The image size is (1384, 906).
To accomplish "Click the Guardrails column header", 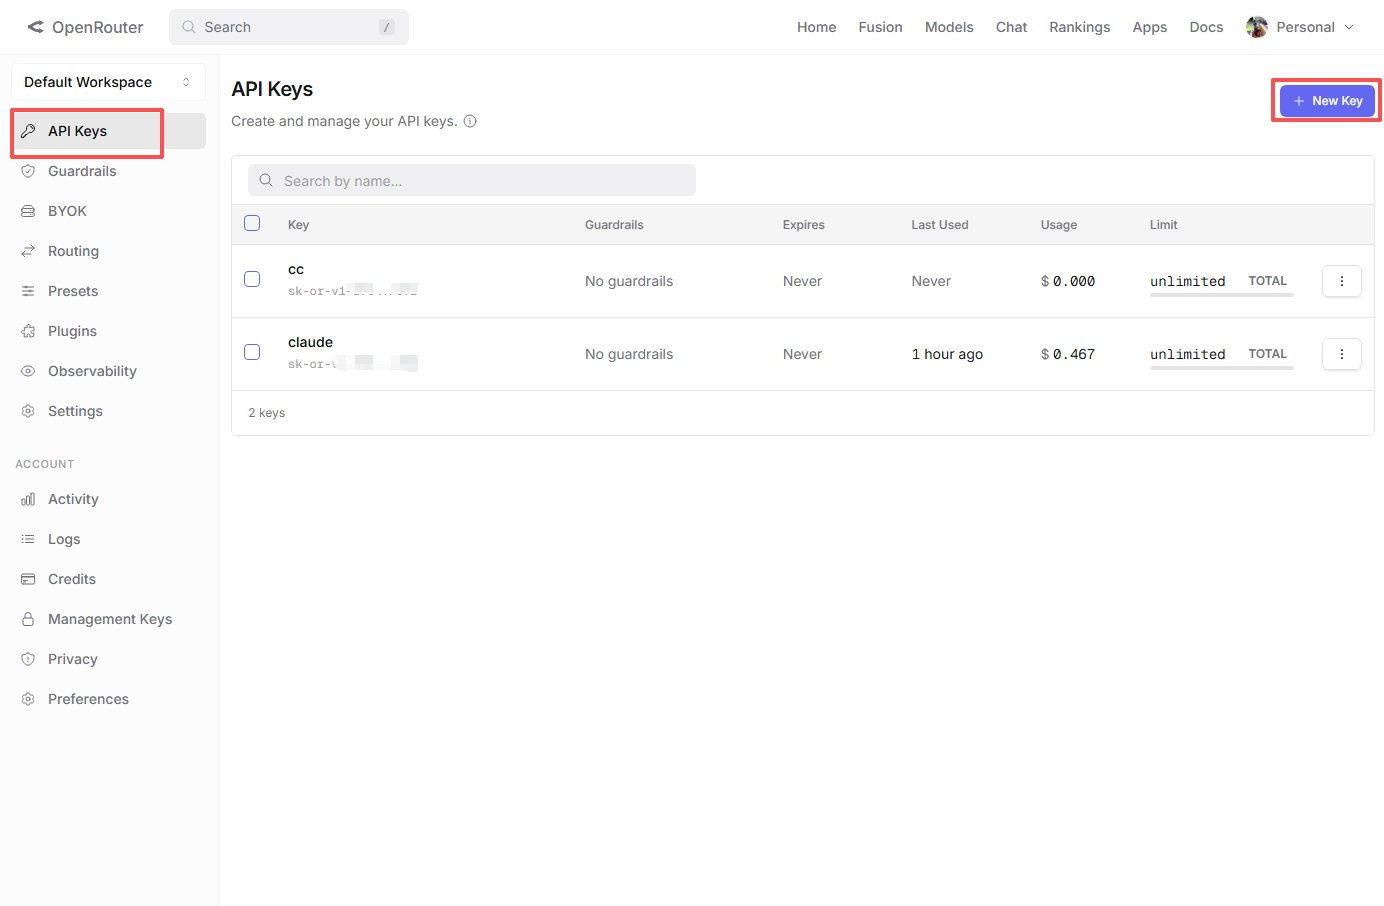I will [x=614, y=225].
